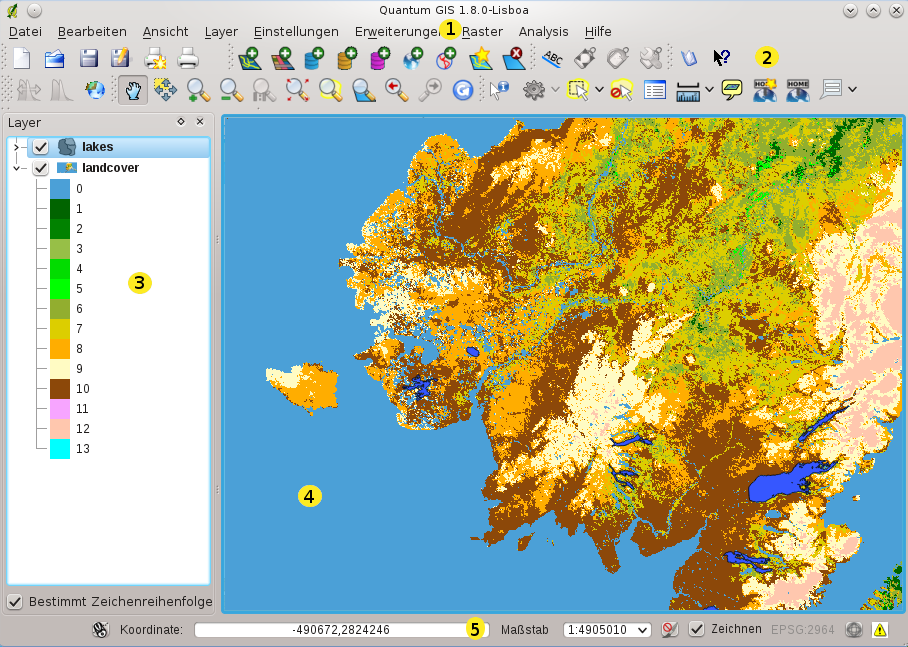Image resolution: width=908 pixels, height=647 pixels.
Task: Create a new spatial bookmark
Action: (x=764, y=90)
